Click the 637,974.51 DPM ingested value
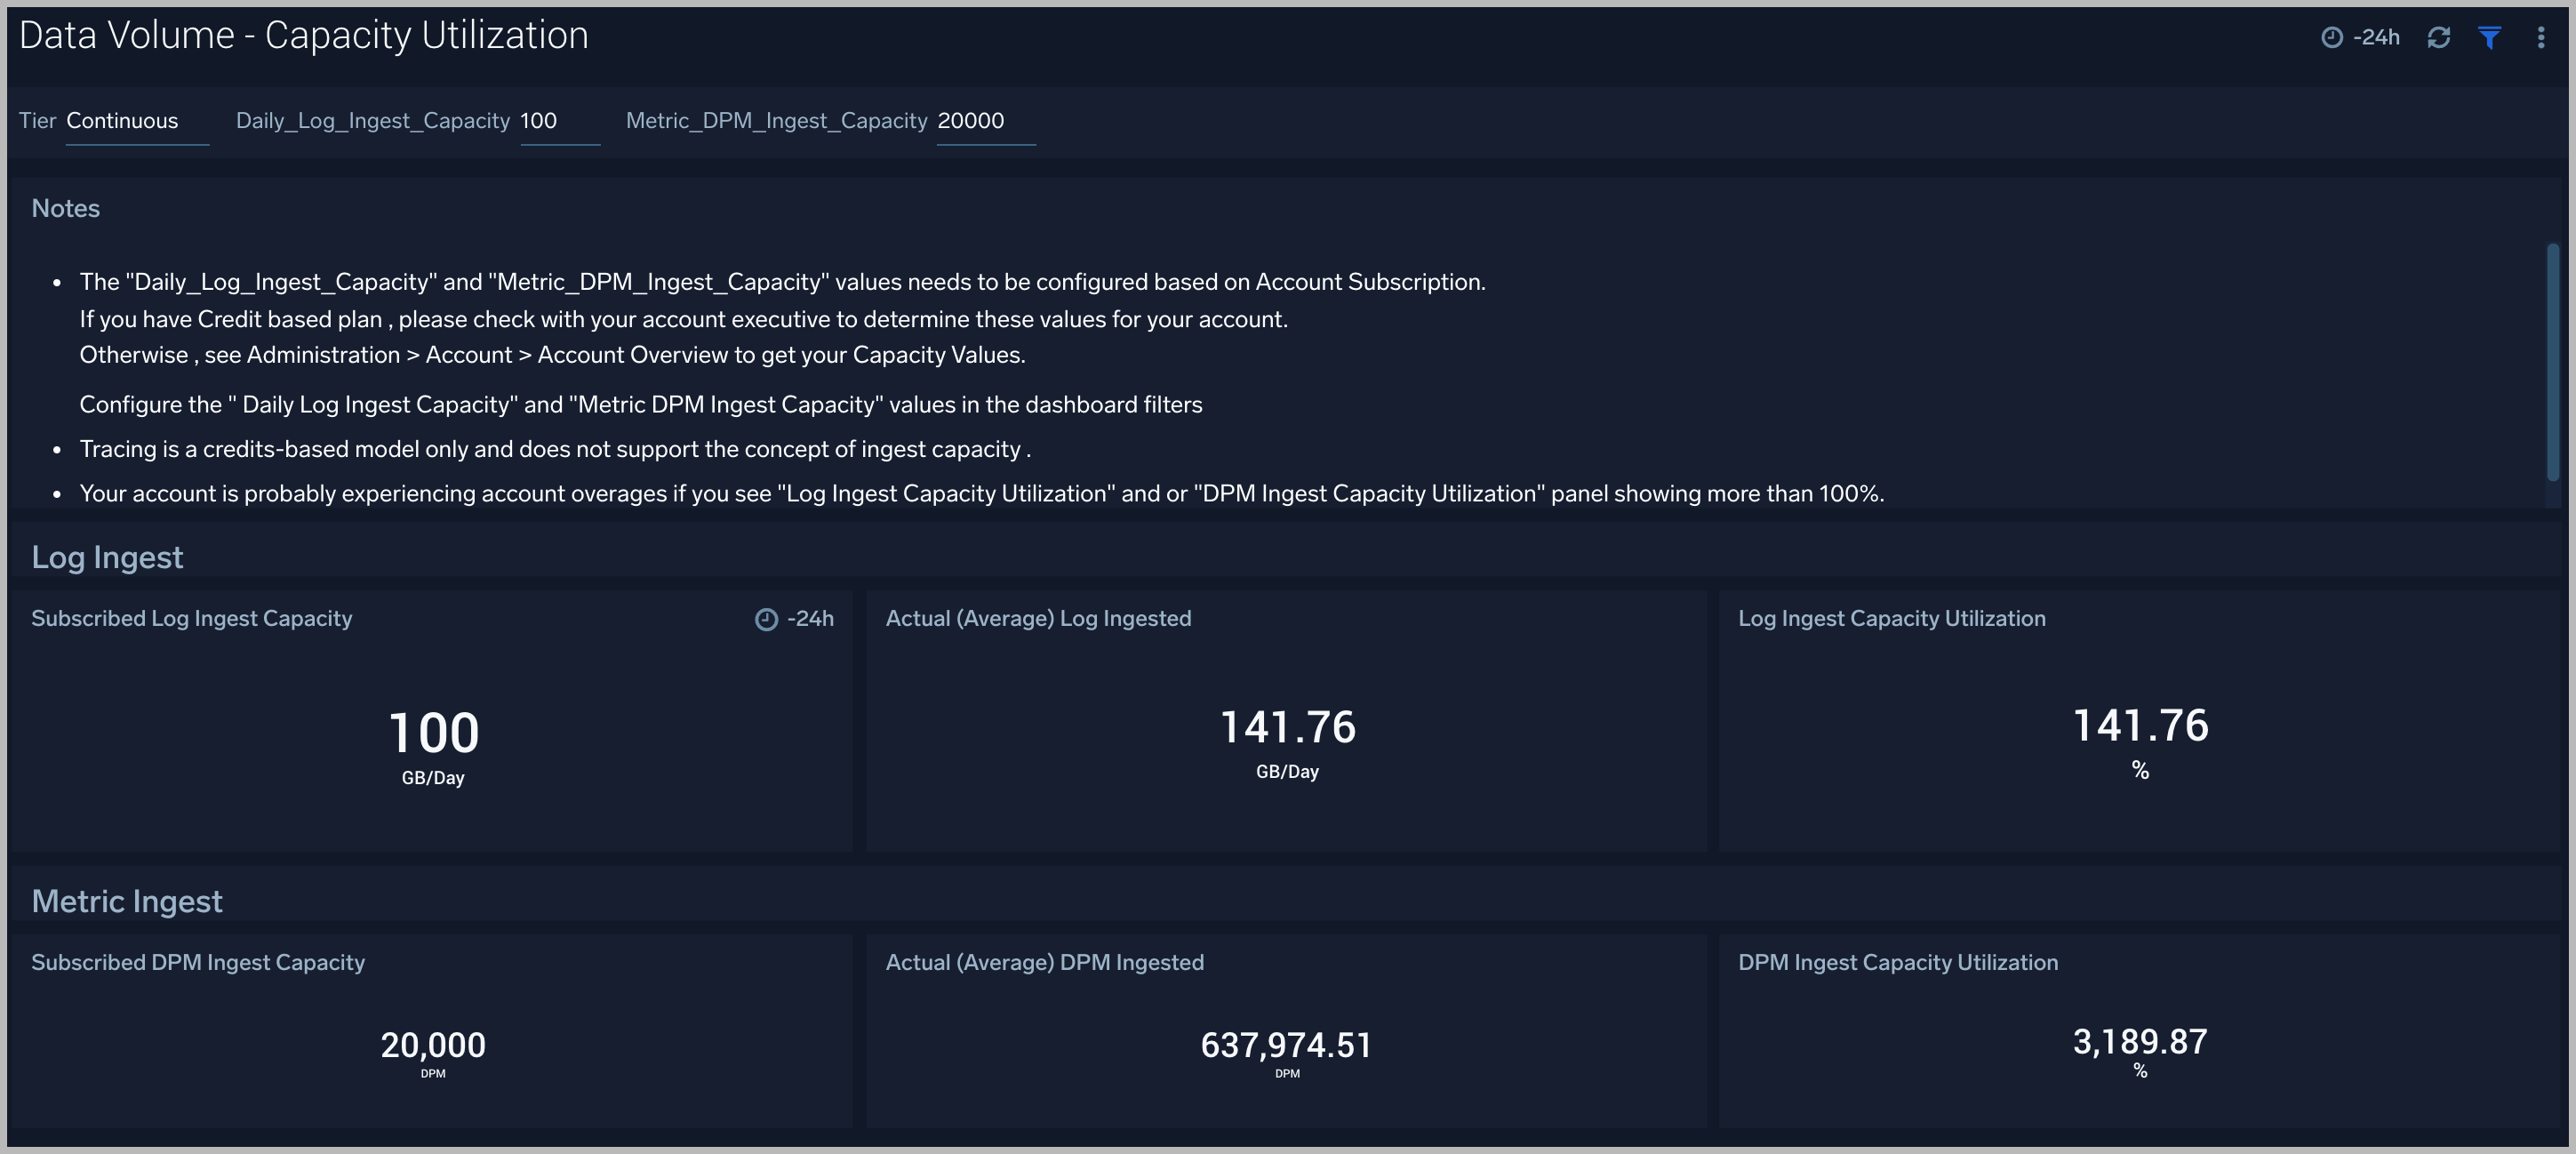 click(x=1287, y=1045)
